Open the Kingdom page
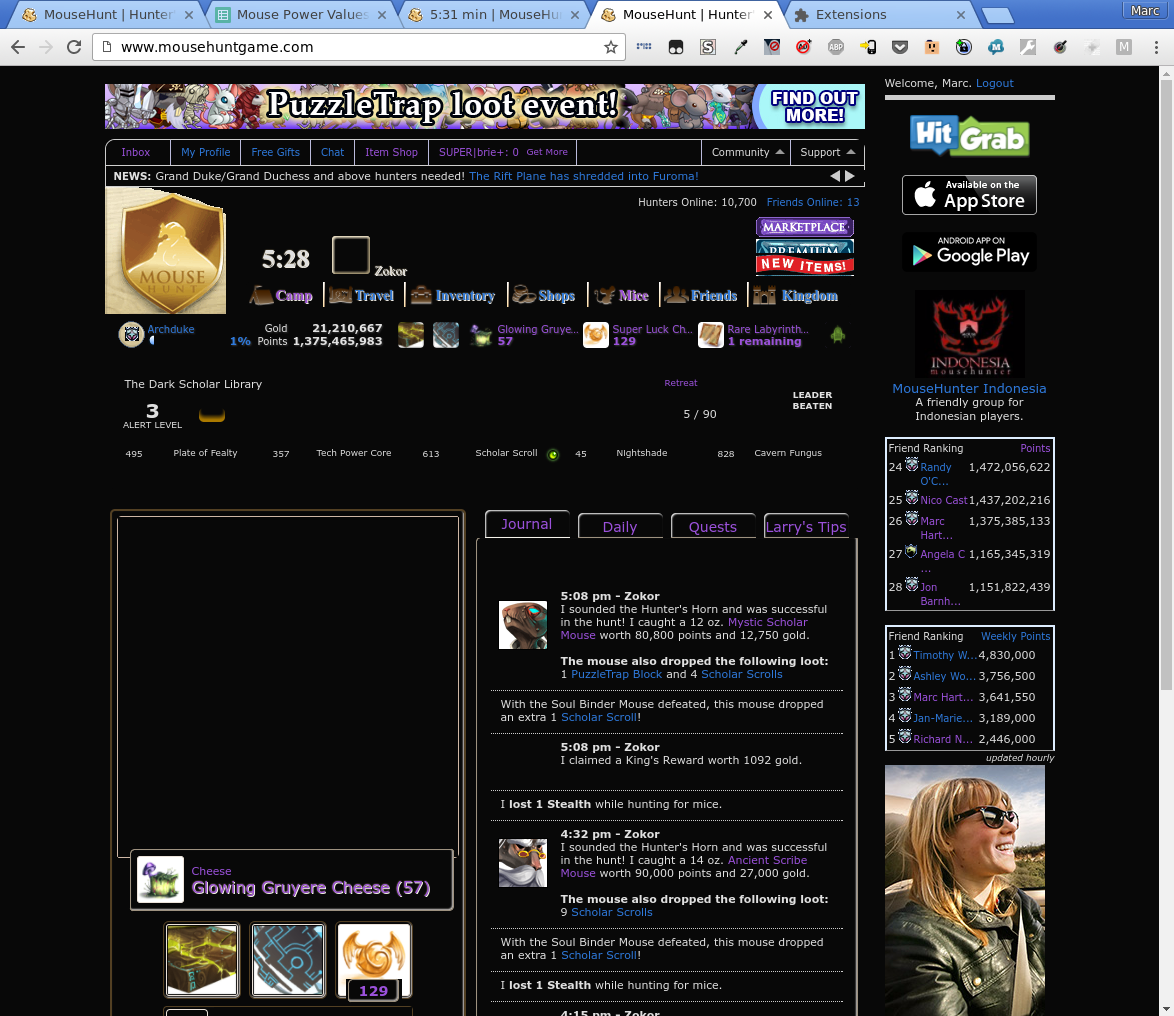1174x1016 pixels. (795, 296)
